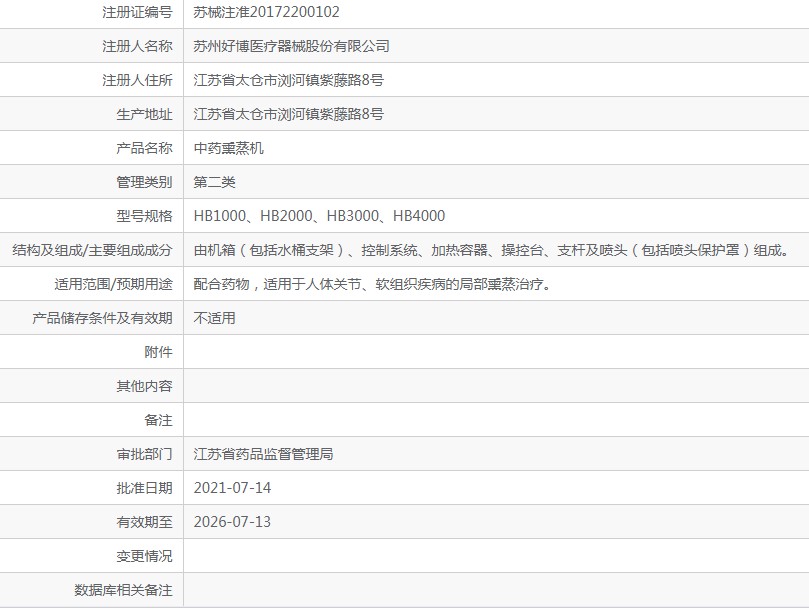
Task: Click the model list HB1000、HB2000、HB3000、HB4000
Action: click(319, 216)
